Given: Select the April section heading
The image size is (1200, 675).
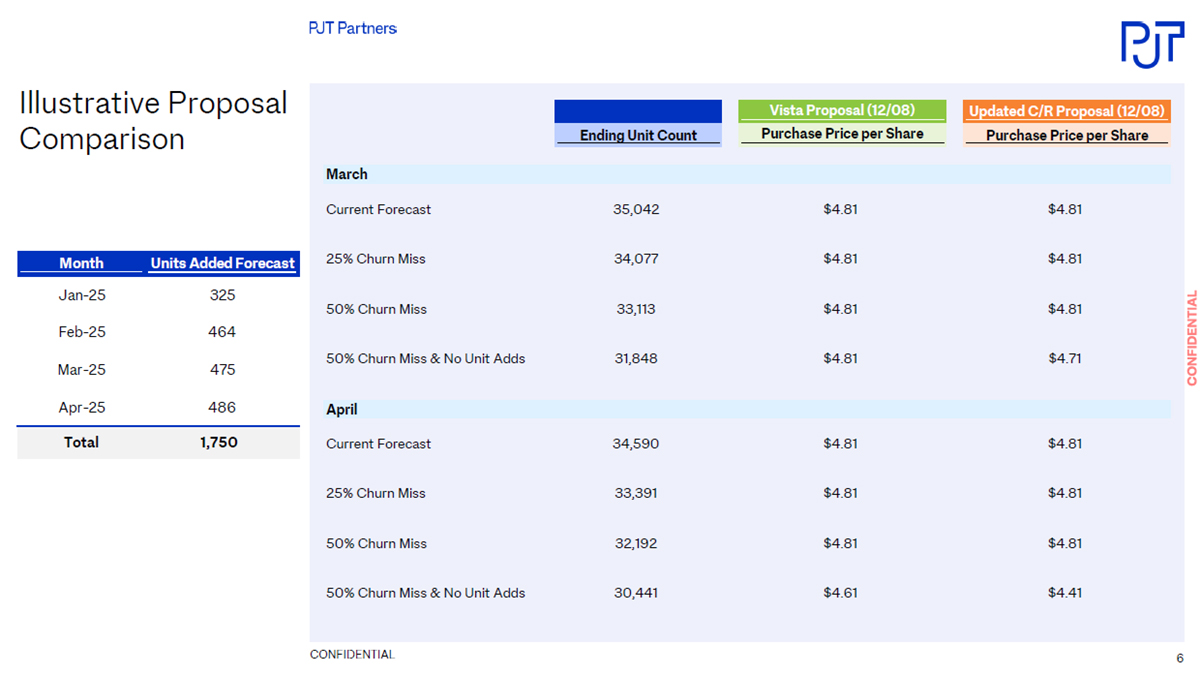Looking at the screenshot, I should point(342,409).
